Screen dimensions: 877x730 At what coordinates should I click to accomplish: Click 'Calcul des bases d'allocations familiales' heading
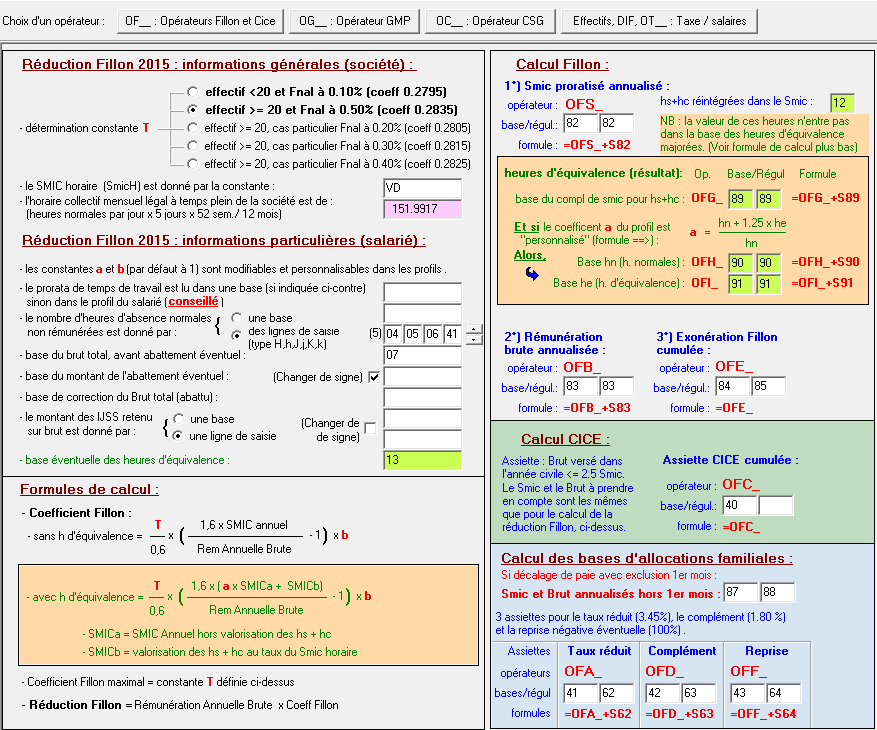click(647, 558)
